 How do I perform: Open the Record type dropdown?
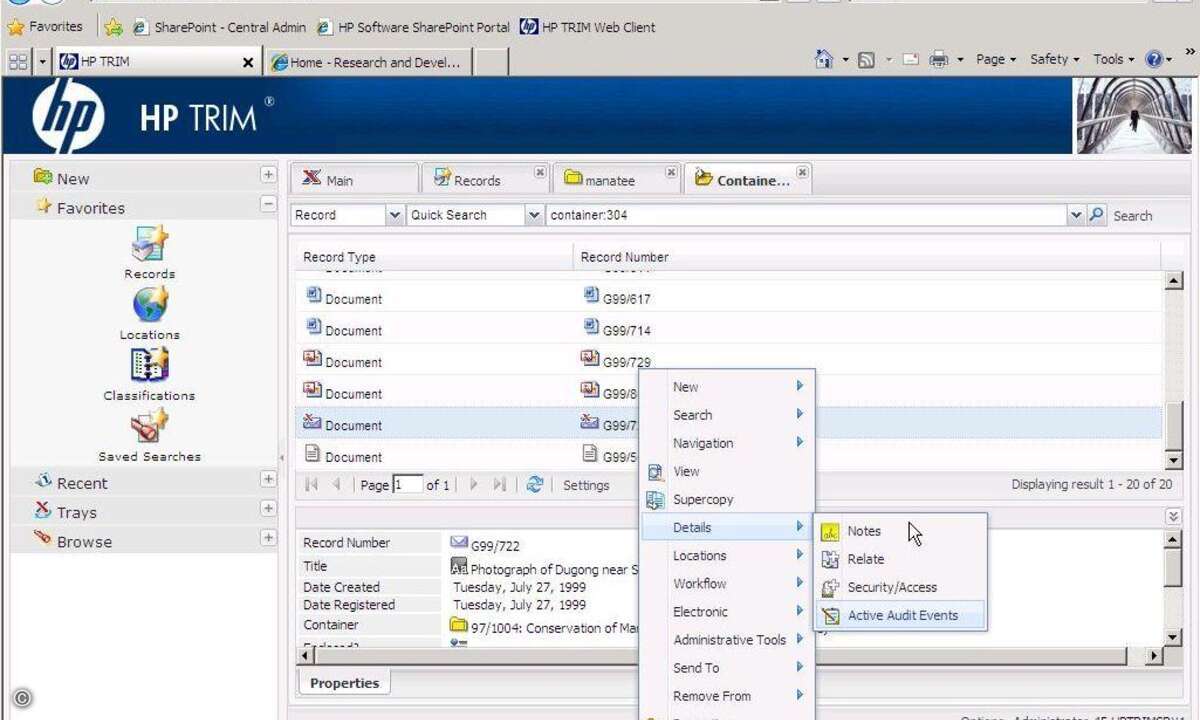click(394, 215)
